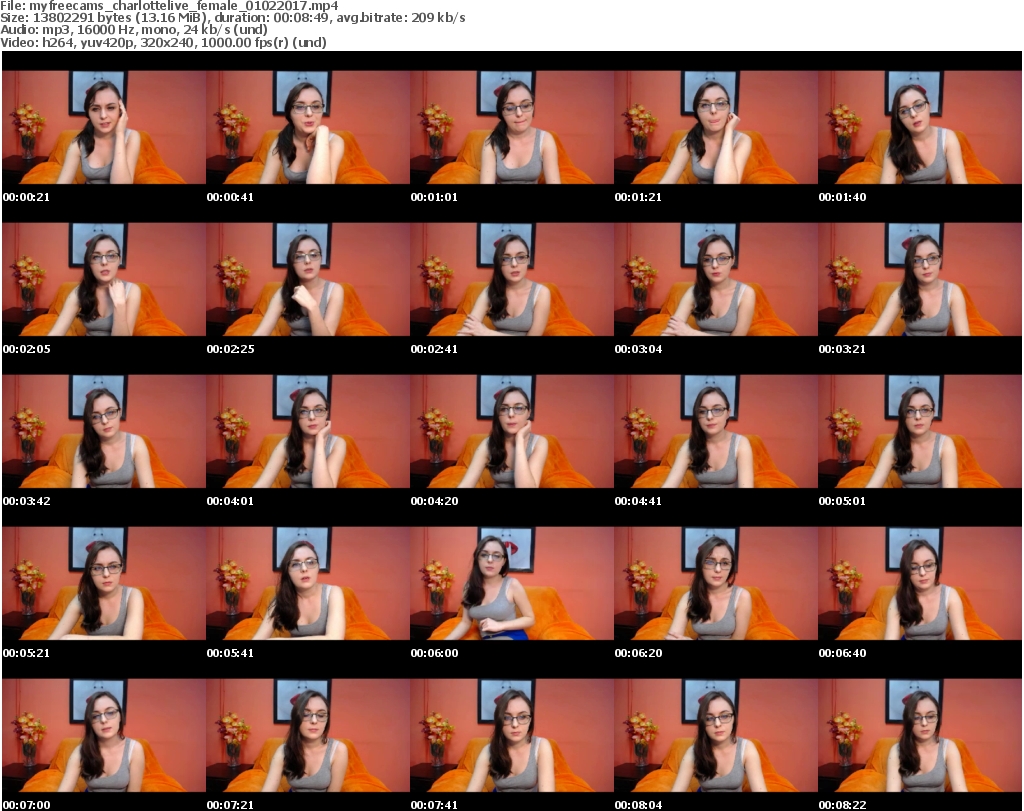Click the timestamp label 00:01:01
This screenshot has height=811, width=1024.
click(x=434, y=197)
